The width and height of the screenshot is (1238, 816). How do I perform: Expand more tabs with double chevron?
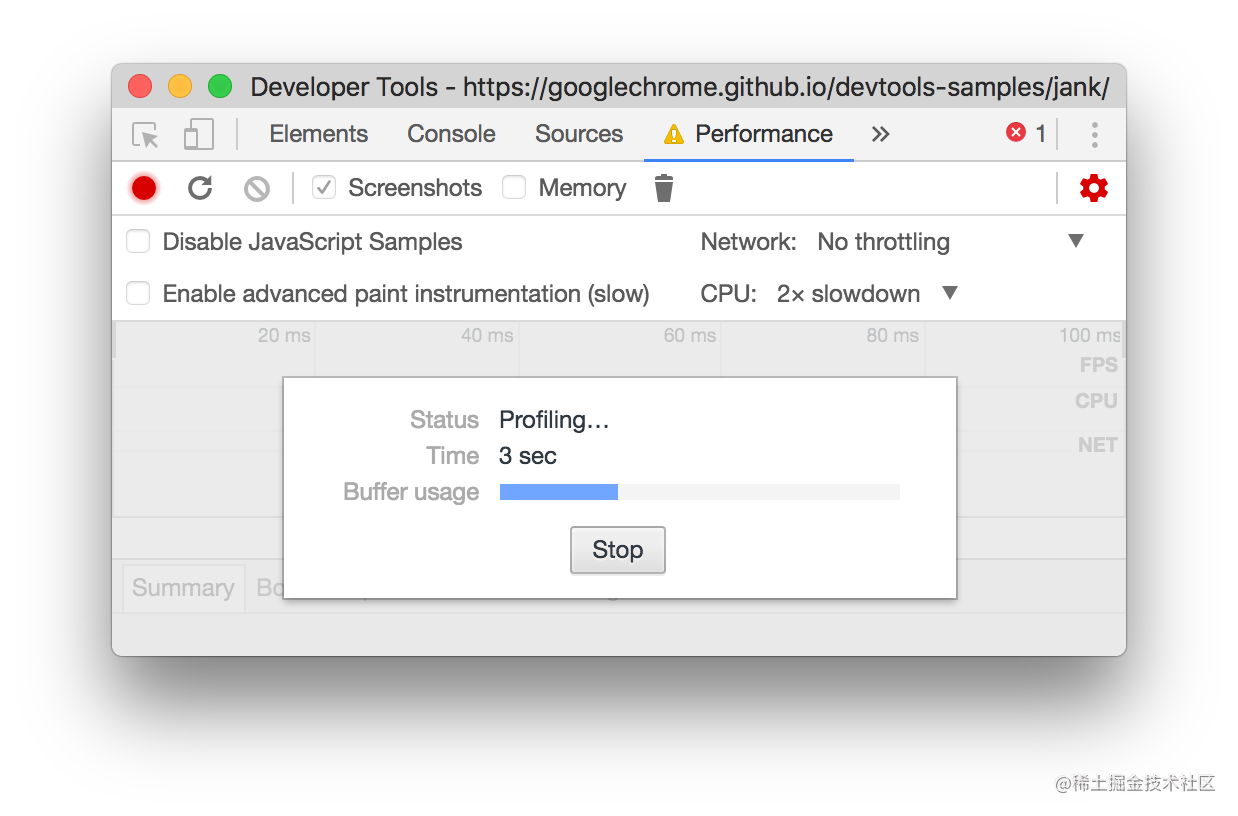point(880,134)
